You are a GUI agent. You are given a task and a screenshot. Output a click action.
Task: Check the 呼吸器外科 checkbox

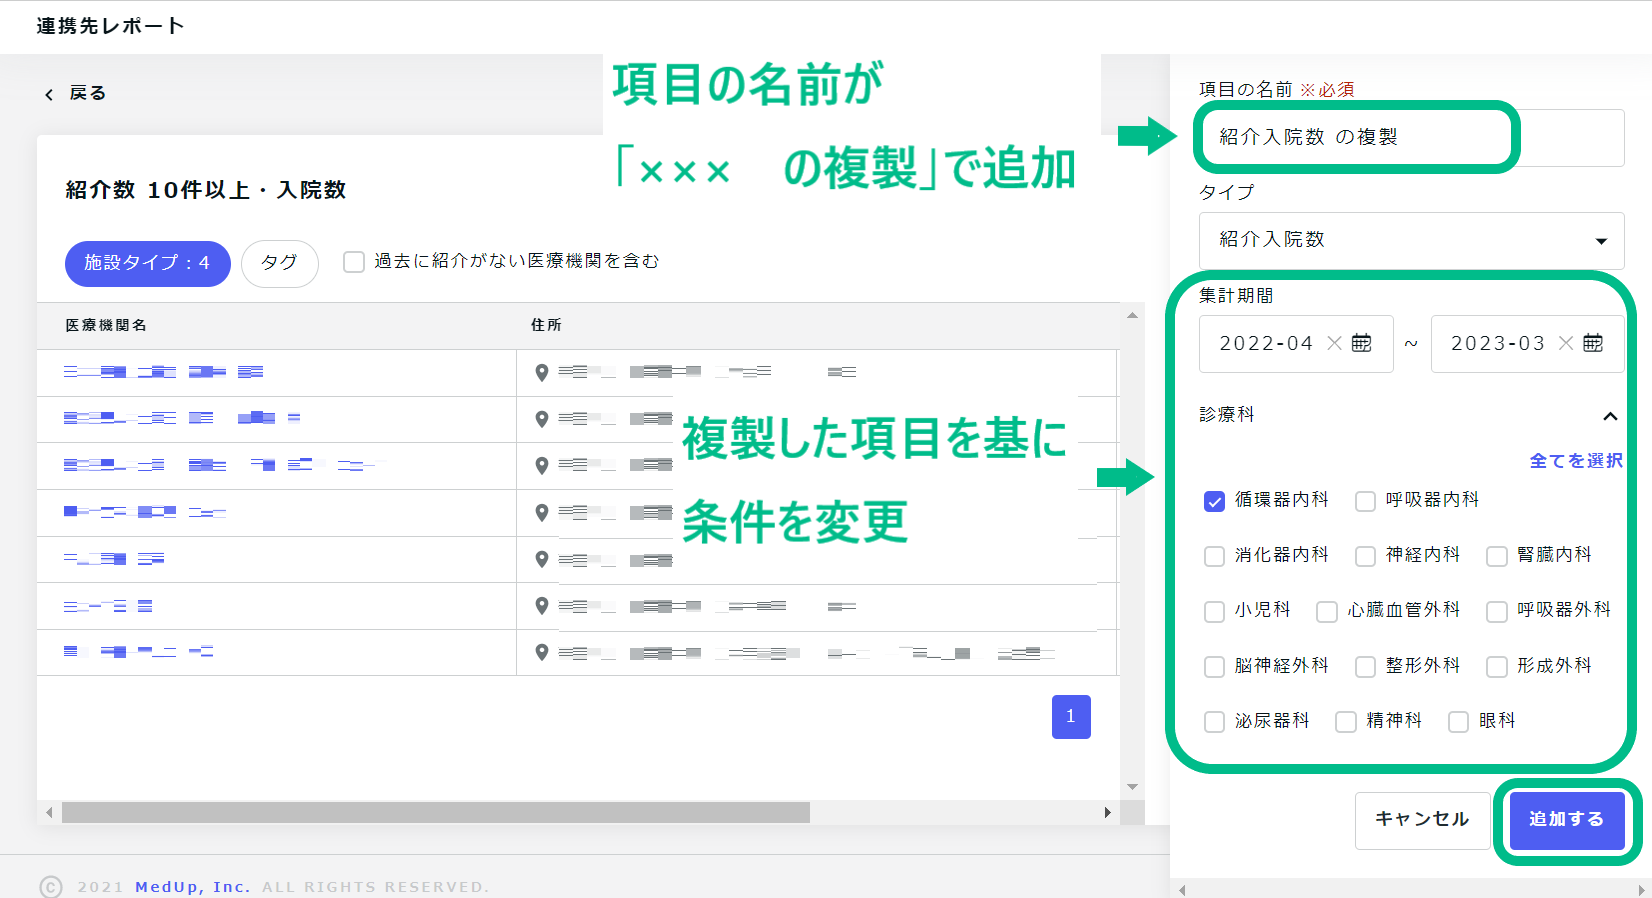1496,611
